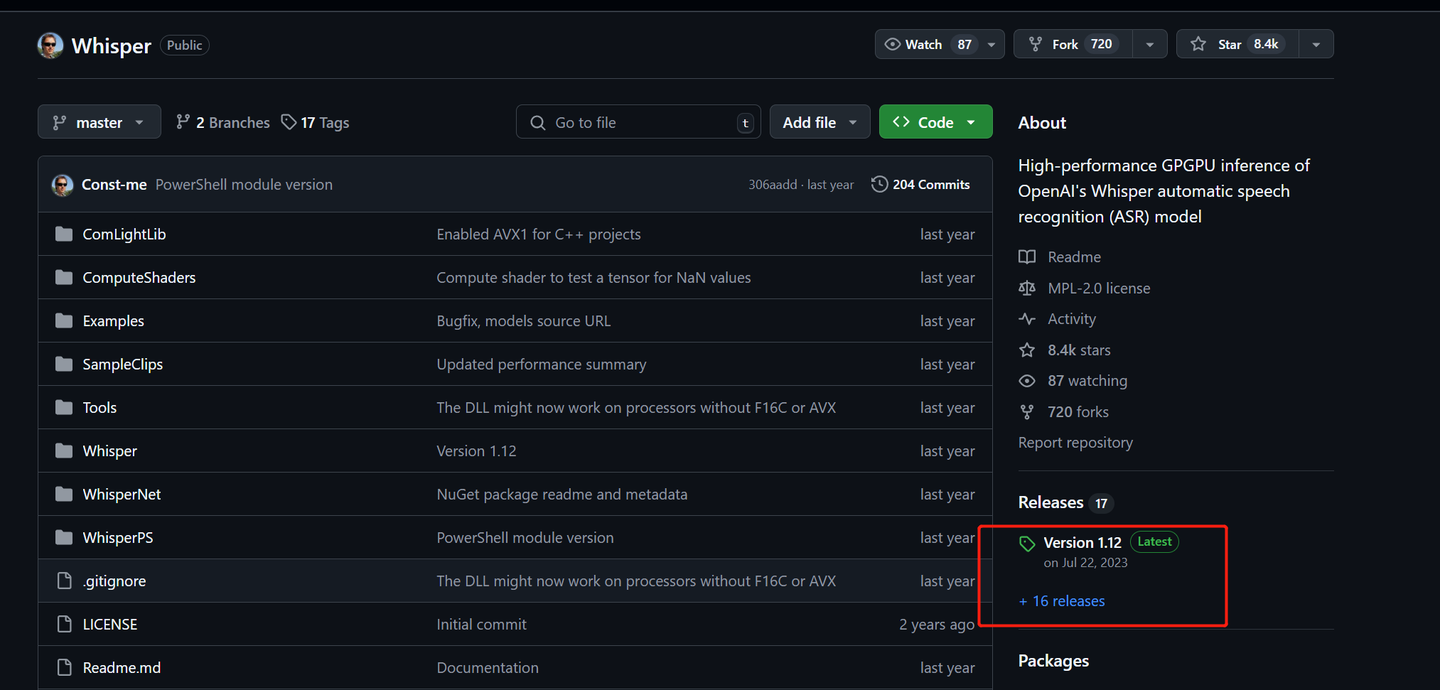Screen dimensions: 1440x690
Task: Click the Activity pulse icon
Action: click(x=1027, y=319)
